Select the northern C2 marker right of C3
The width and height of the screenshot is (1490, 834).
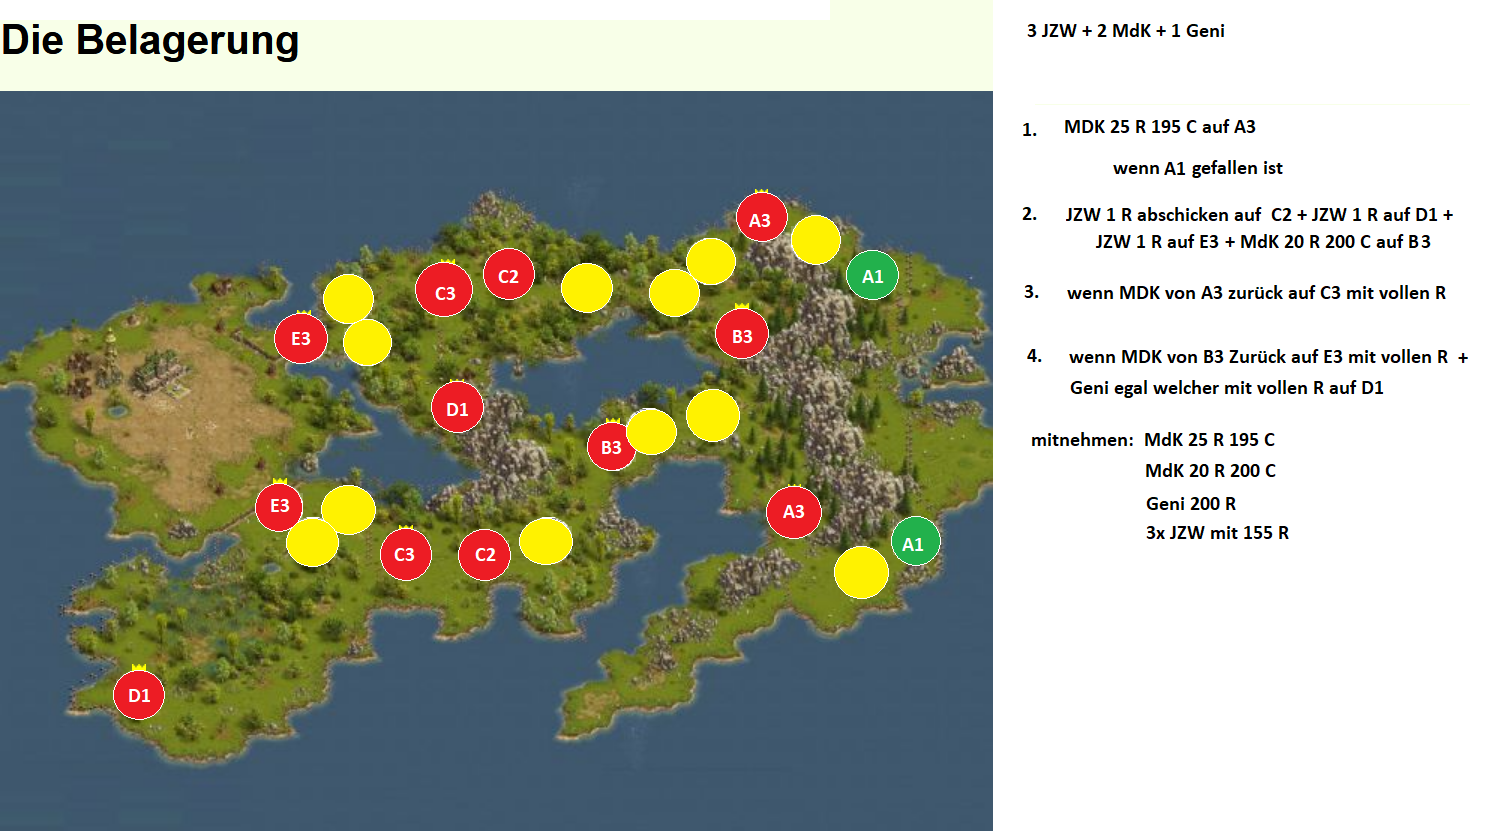(x=508, y=276)
